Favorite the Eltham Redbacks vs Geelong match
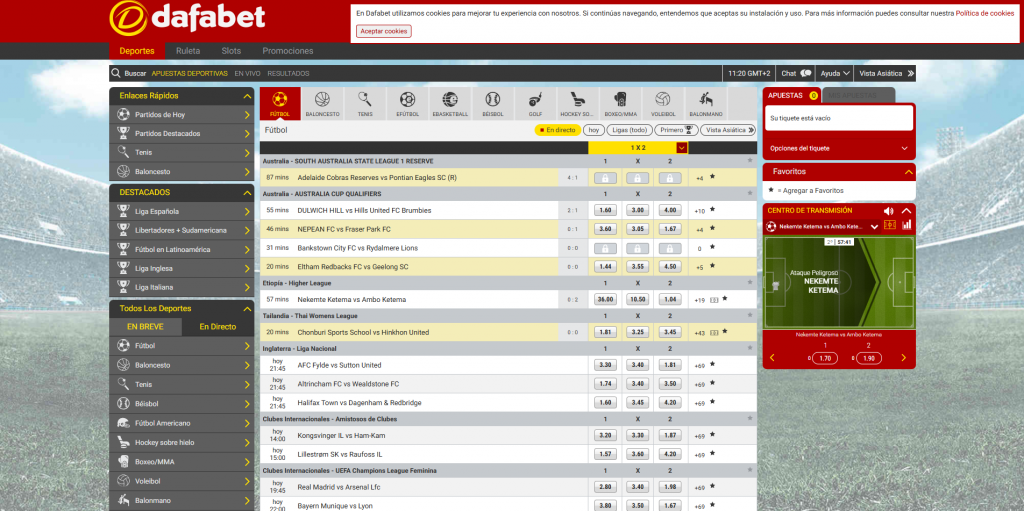The width and height of the screenshot is (1024, 511). [x=712, y=266]
